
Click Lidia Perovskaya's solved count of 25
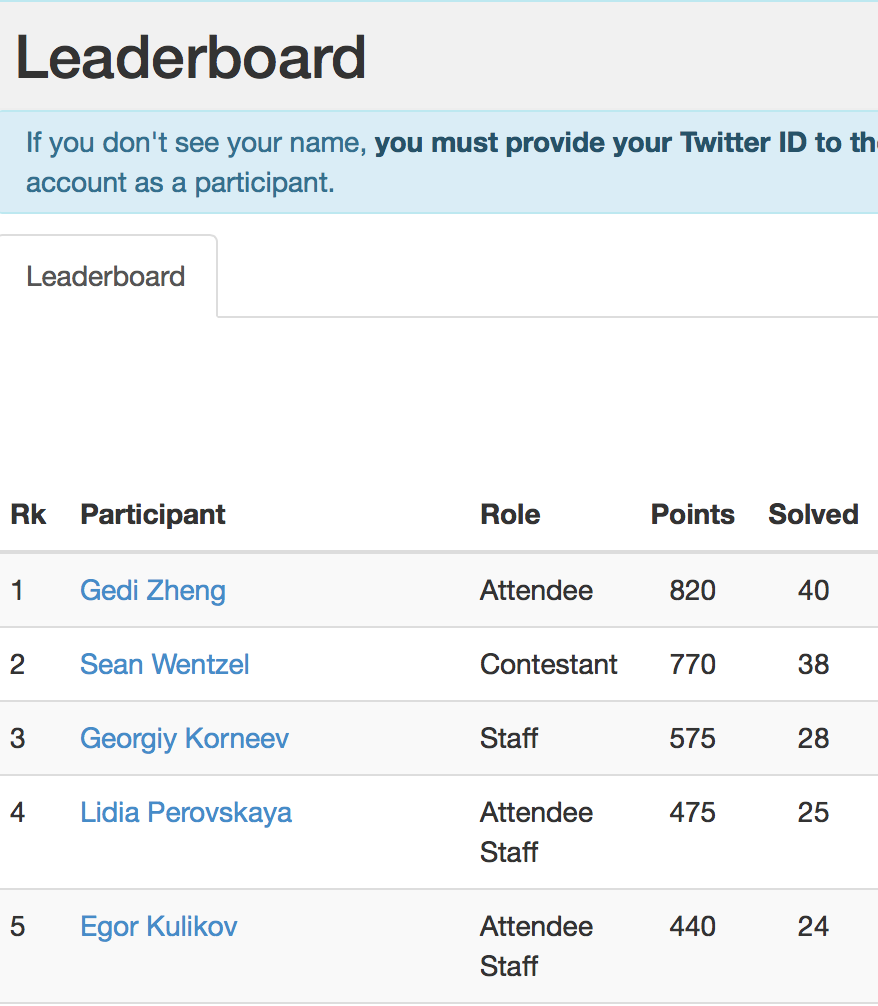pyautogui.click(x=813, y=813)
